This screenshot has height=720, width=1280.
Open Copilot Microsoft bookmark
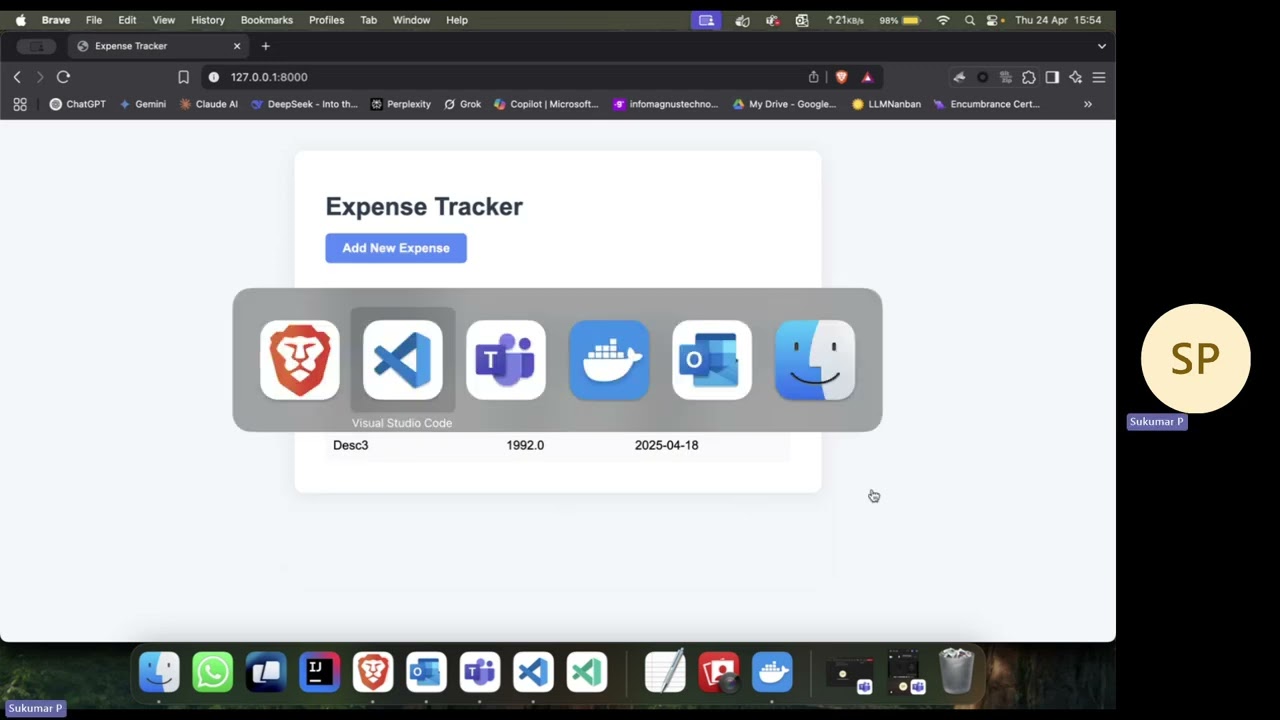546,104
